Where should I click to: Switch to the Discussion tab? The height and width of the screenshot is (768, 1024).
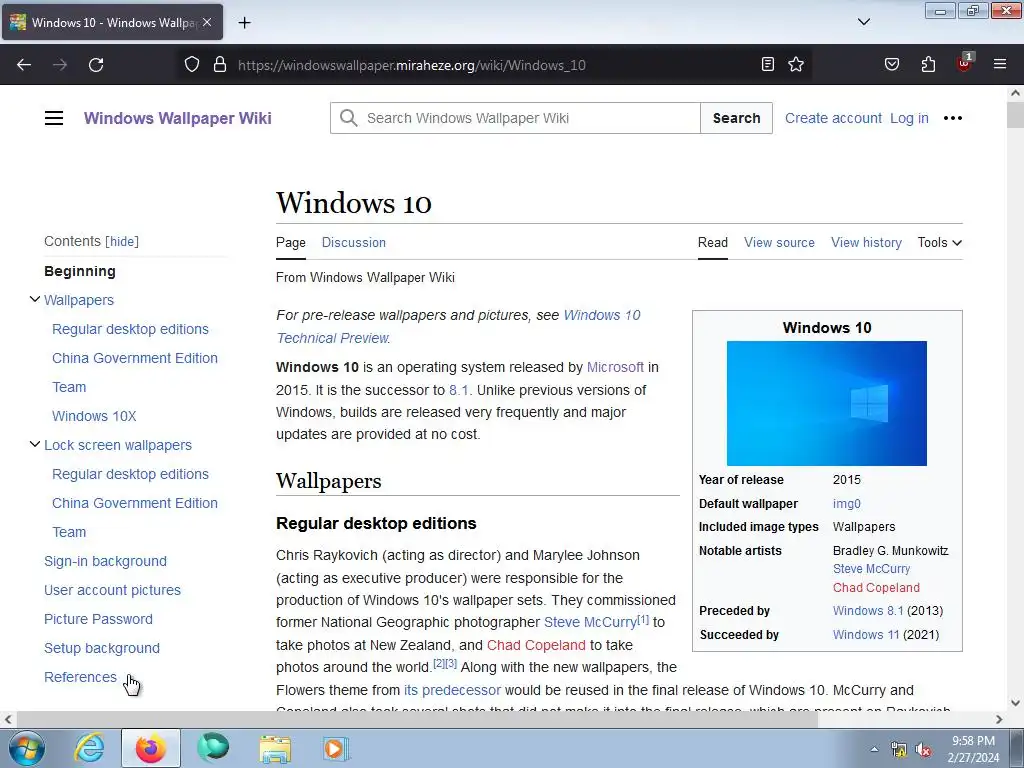coord(353,242)
